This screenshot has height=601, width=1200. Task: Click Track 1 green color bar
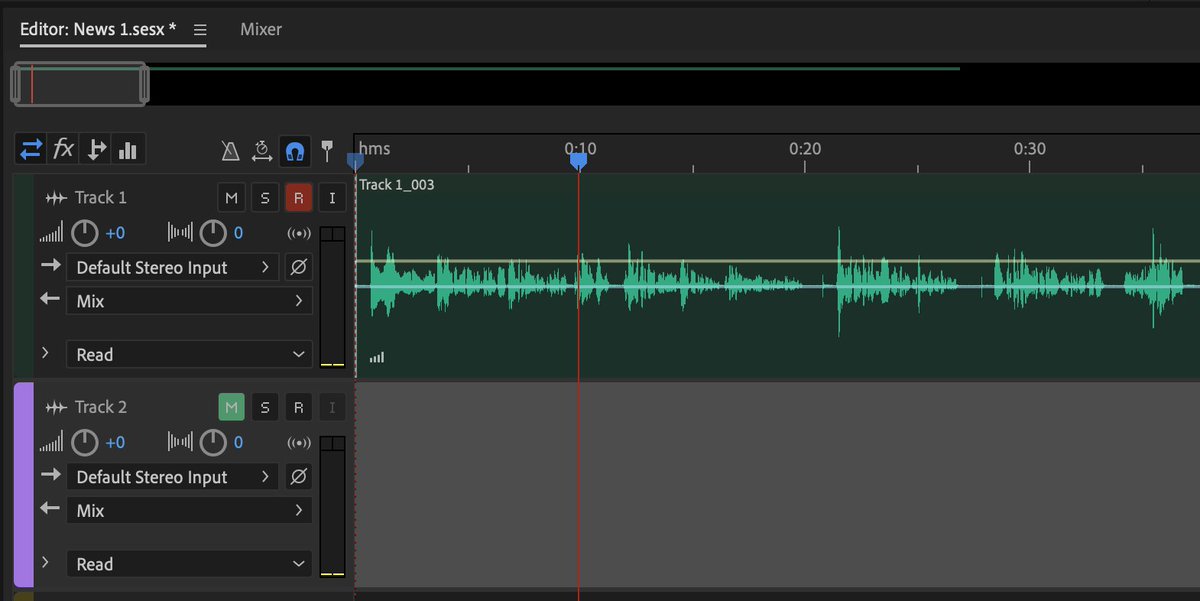(23, 276)
